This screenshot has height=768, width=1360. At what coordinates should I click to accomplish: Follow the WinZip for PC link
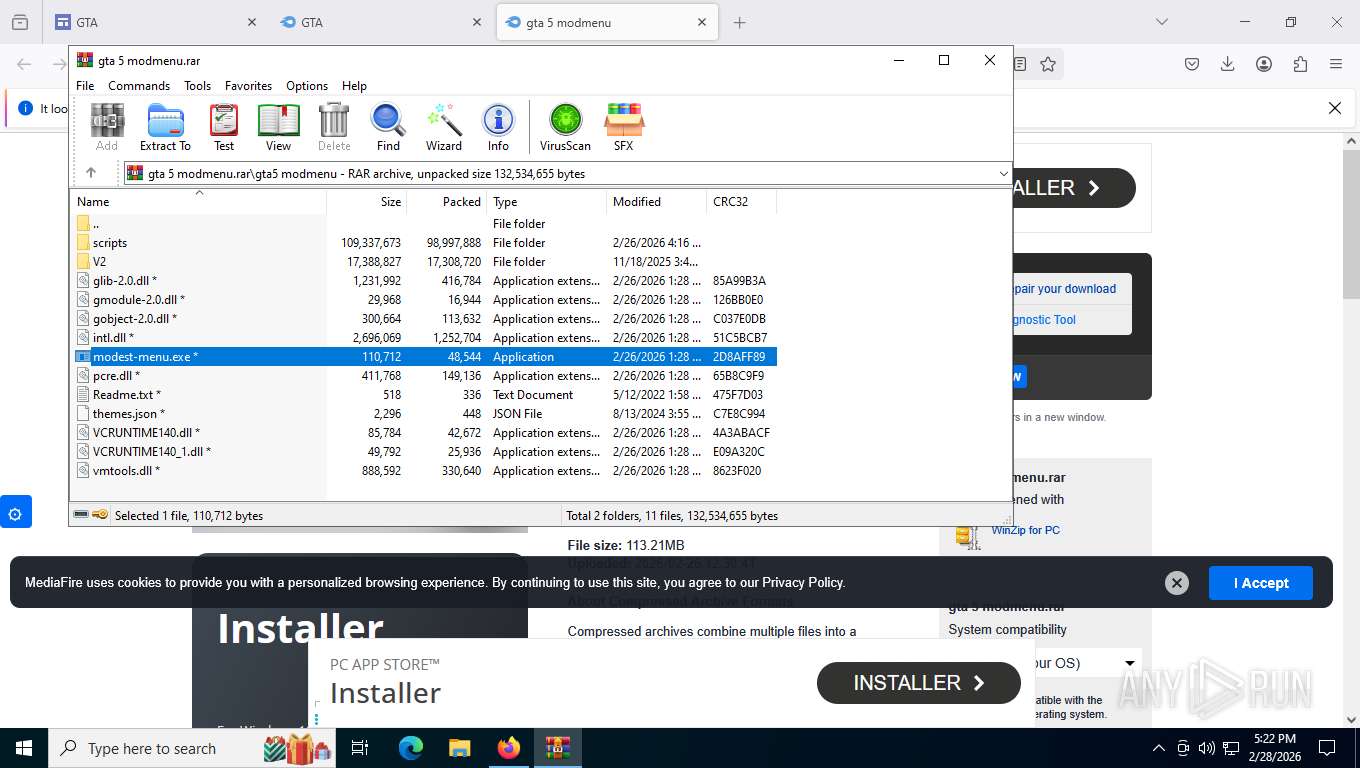coord(1025,530)
